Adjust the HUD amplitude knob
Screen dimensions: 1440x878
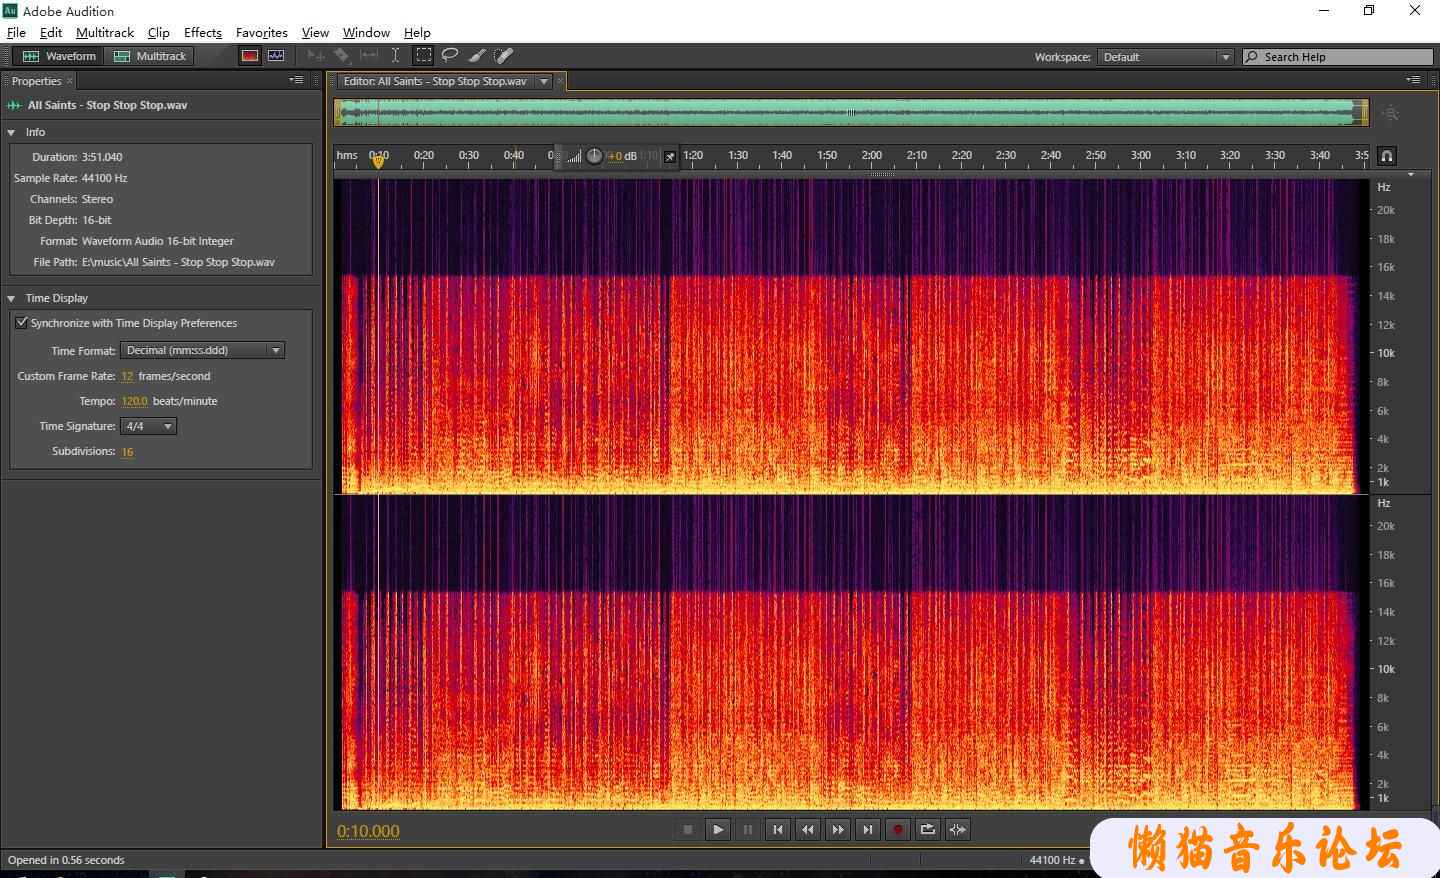[594, 156]
